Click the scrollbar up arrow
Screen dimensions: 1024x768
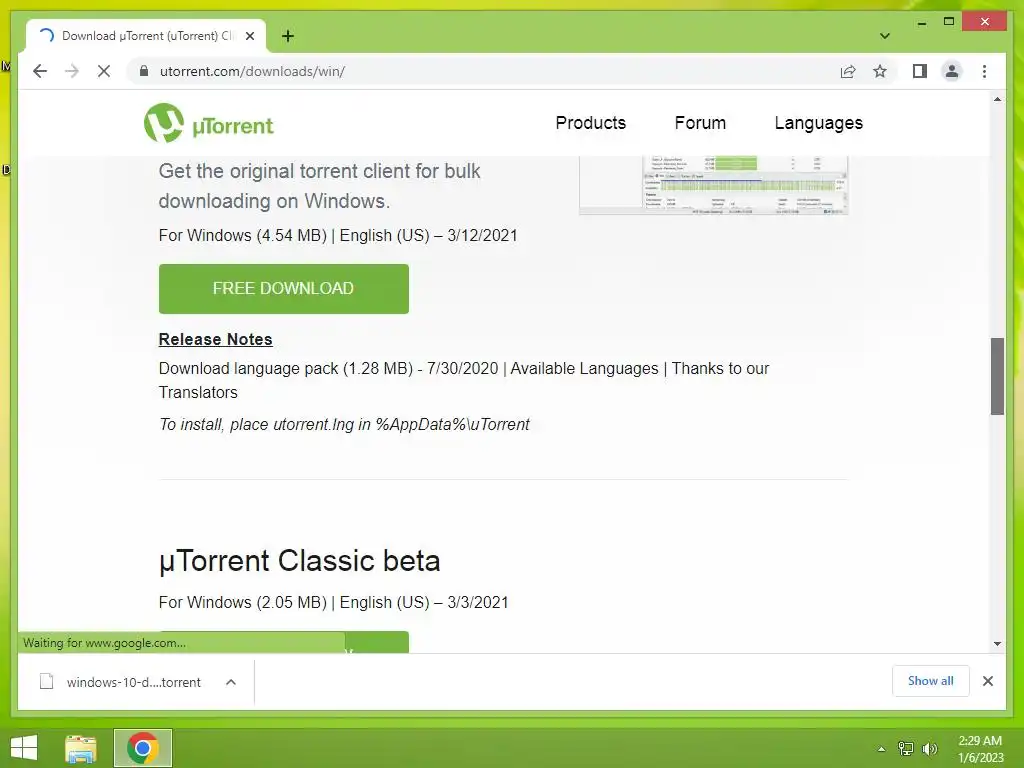(997, 99)
